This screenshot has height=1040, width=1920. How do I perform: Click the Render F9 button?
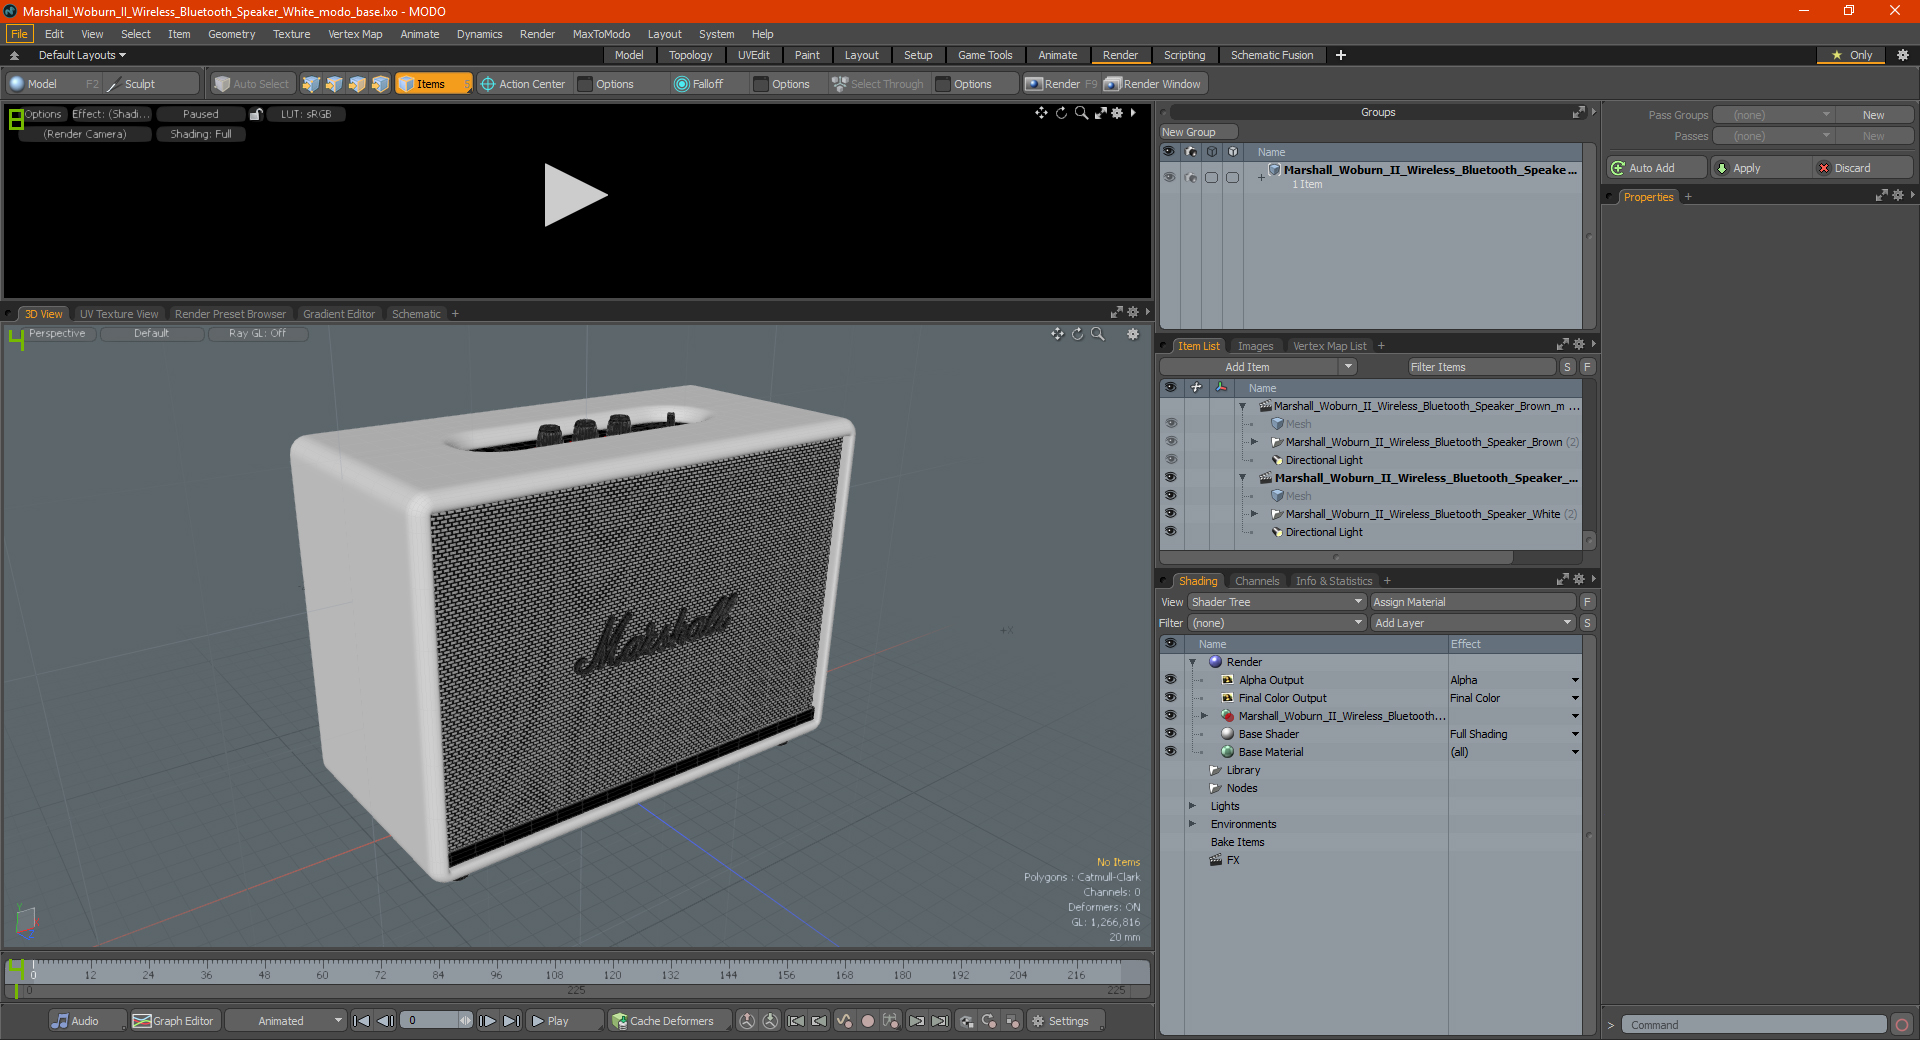(x=1061, y=84)
